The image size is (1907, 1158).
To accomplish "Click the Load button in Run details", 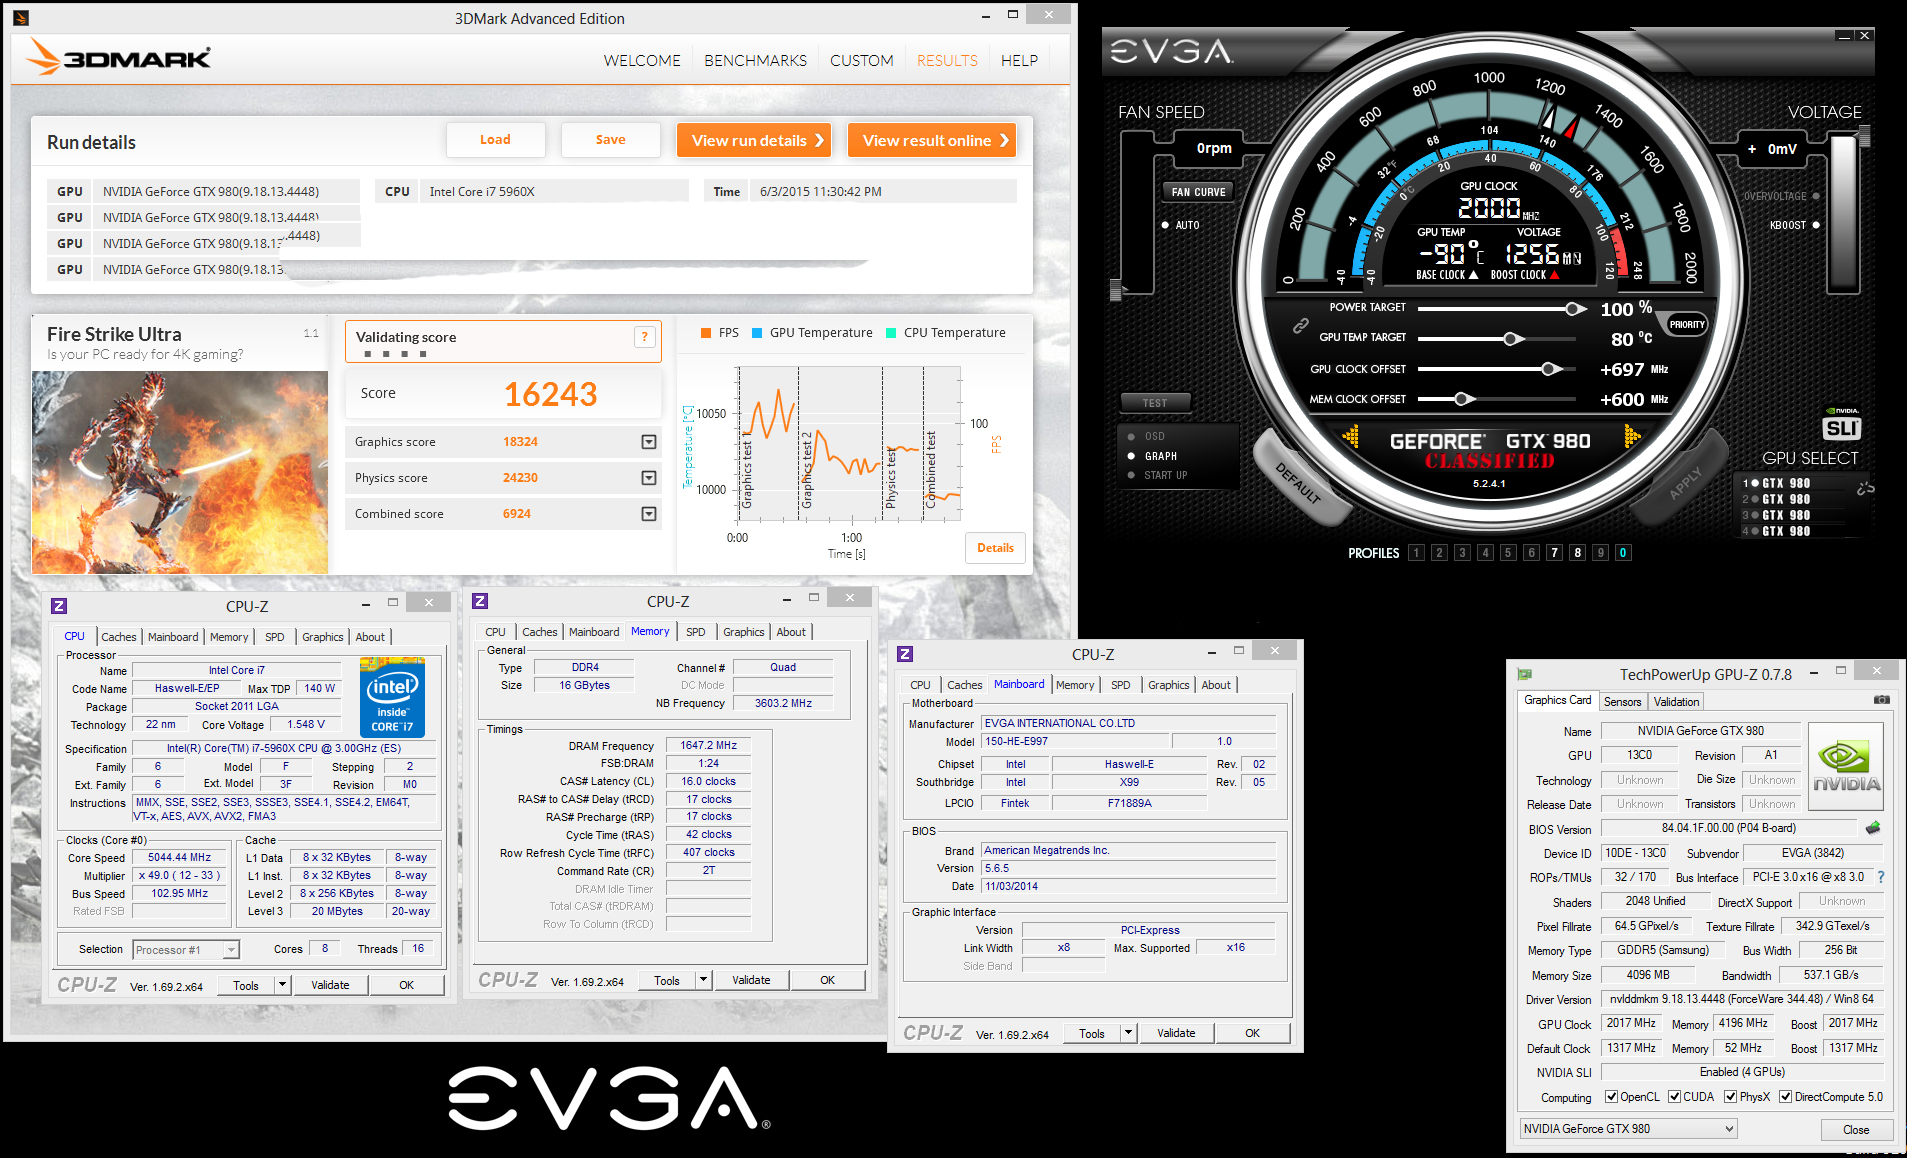I will pos(495,140).
